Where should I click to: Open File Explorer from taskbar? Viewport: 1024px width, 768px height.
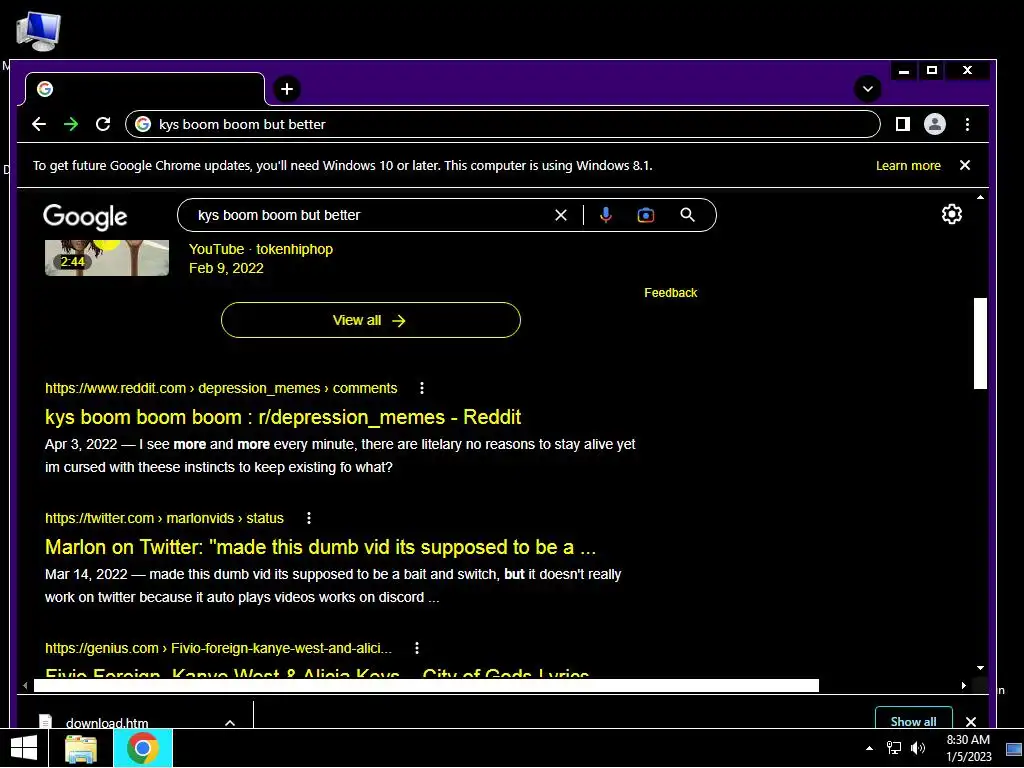click(81, 748)
